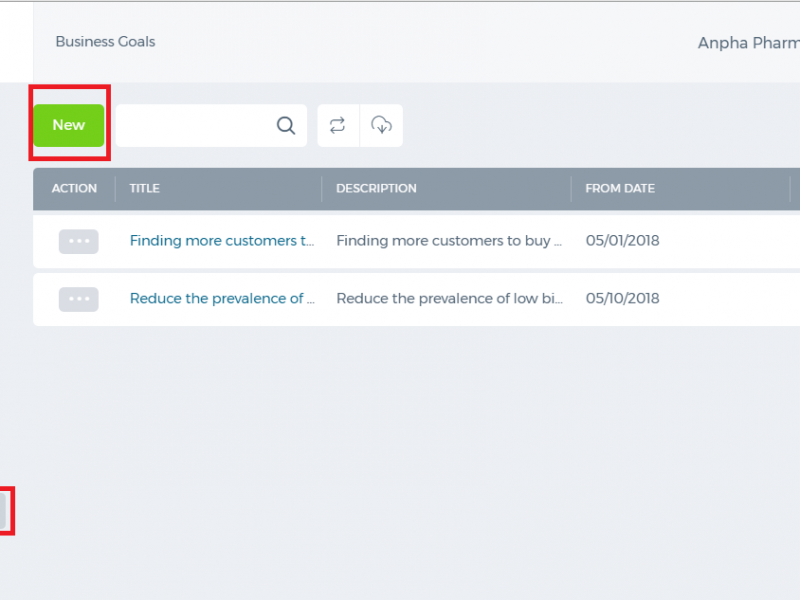
Task: Sort by the DESCRIPTION column header
Action: click(x=376, y=188)
